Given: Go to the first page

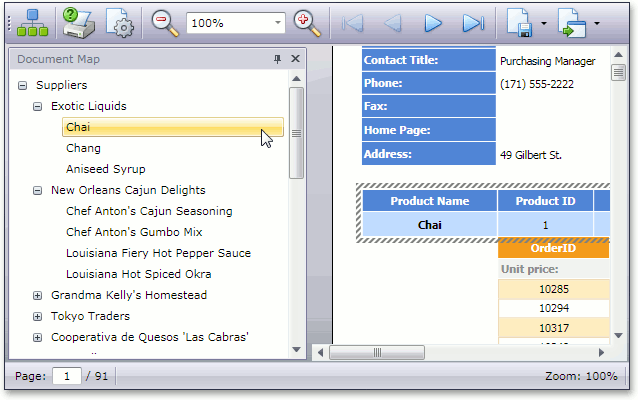Looking at the screenshot, I should (353, 22).
